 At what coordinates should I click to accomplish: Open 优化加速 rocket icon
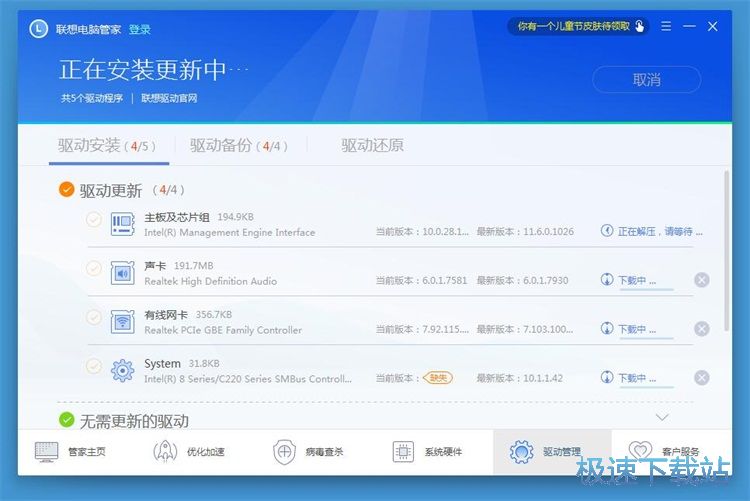tap(165, 451)
